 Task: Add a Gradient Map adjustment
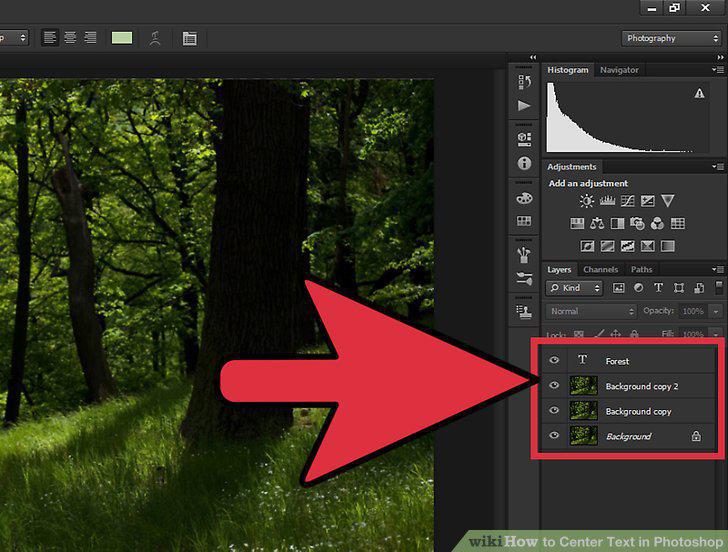point(668,246)
